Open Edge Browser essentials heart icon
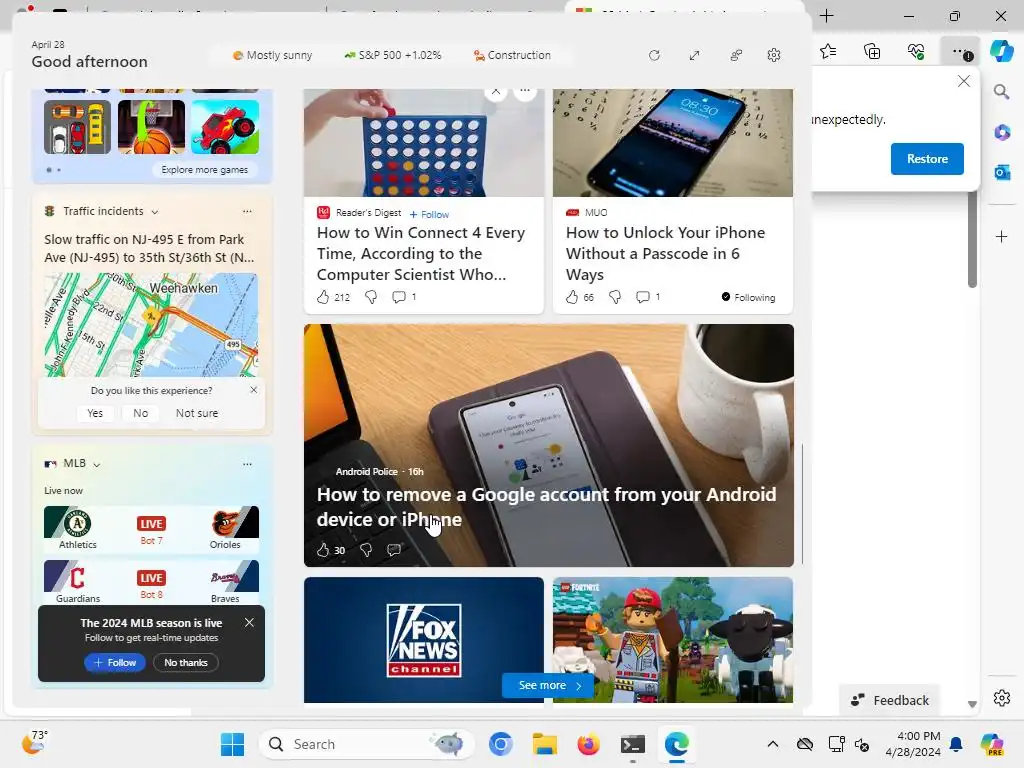Viewport: 1024px width, 768px height. [x=916, y=51]
